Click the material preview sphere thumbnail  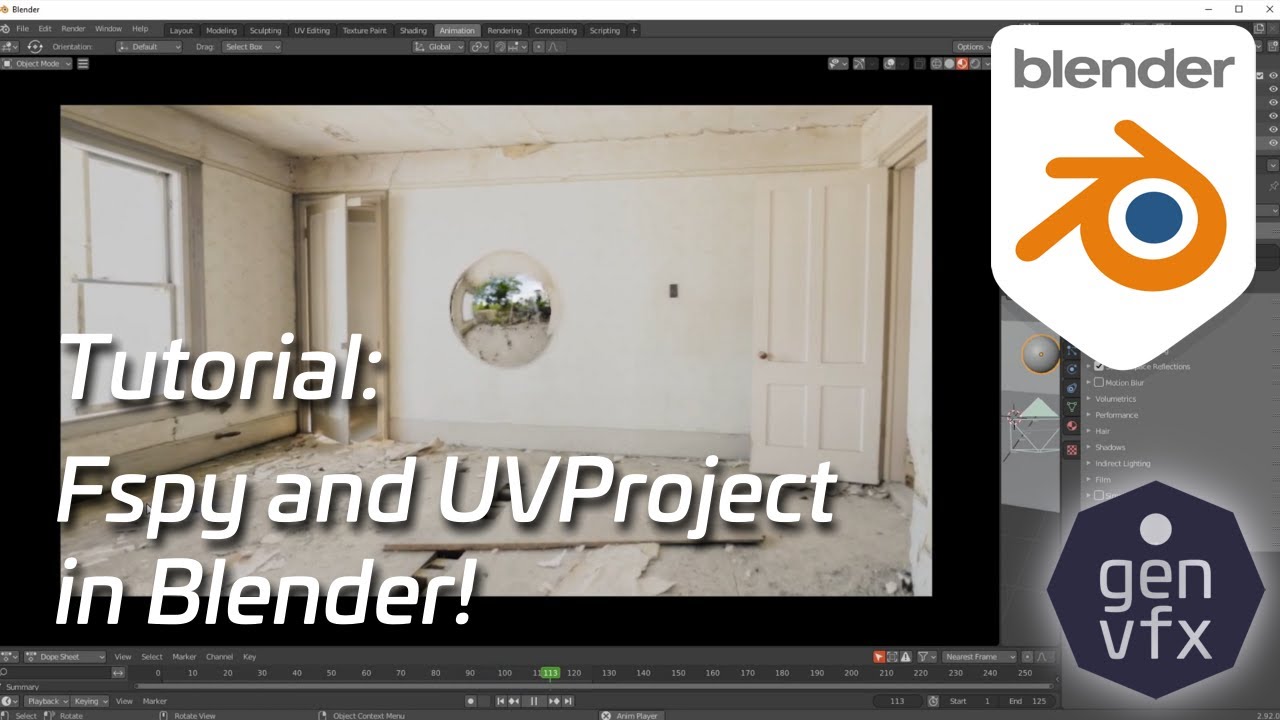click(1041, 354)
